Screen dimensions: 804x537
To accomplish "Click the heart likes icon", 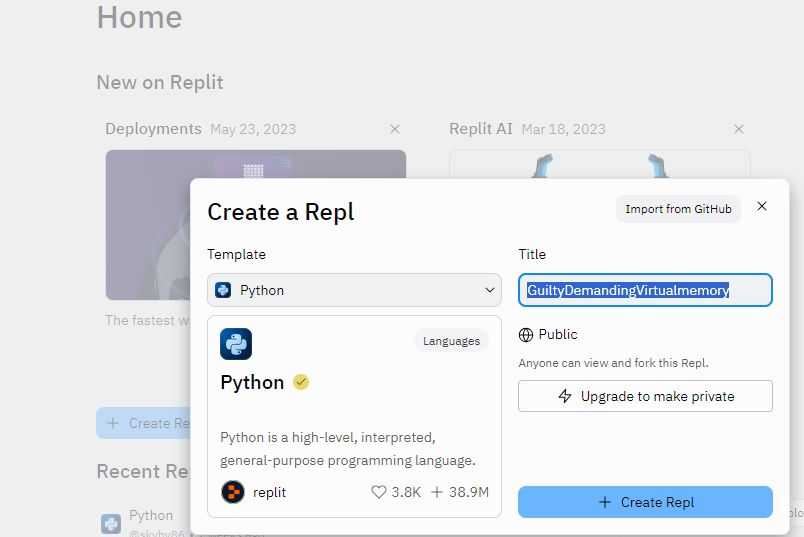I will point(378,492).
